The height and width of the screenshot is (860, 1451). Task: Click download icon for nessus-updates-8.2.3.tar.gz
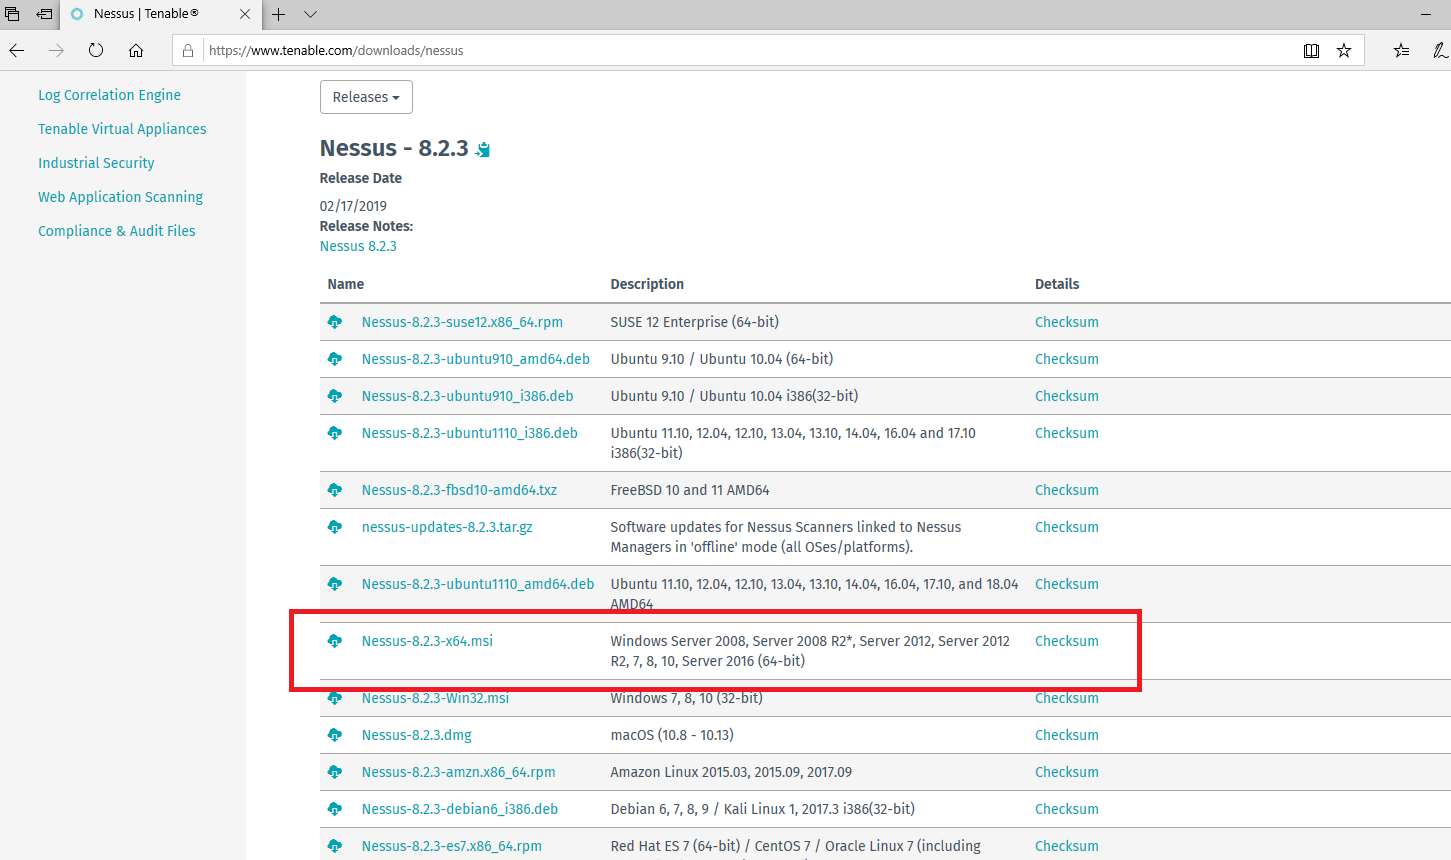coord(335,527)
